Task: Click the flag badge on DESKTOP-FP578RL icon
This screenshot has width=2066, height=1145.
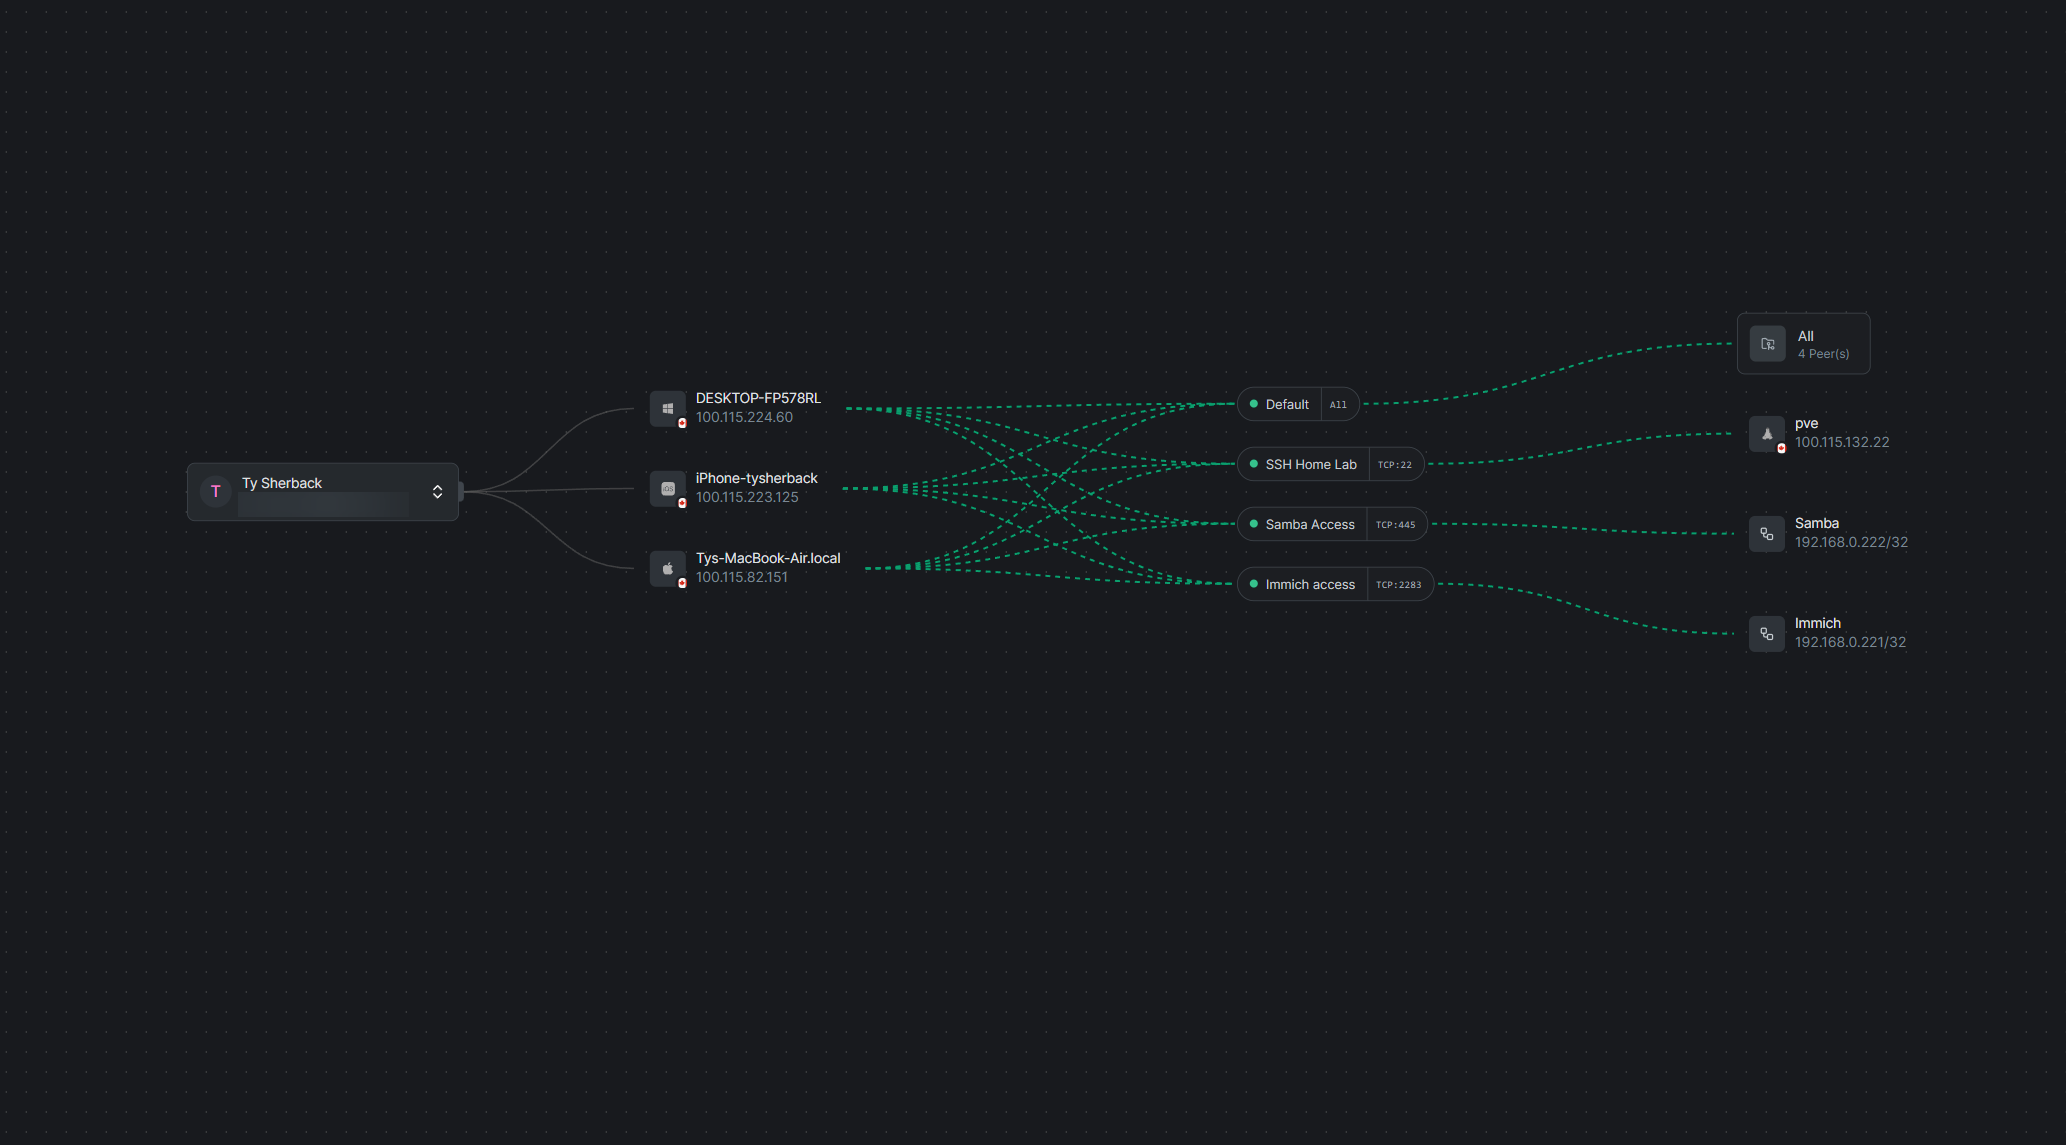Action: (682, 423)
